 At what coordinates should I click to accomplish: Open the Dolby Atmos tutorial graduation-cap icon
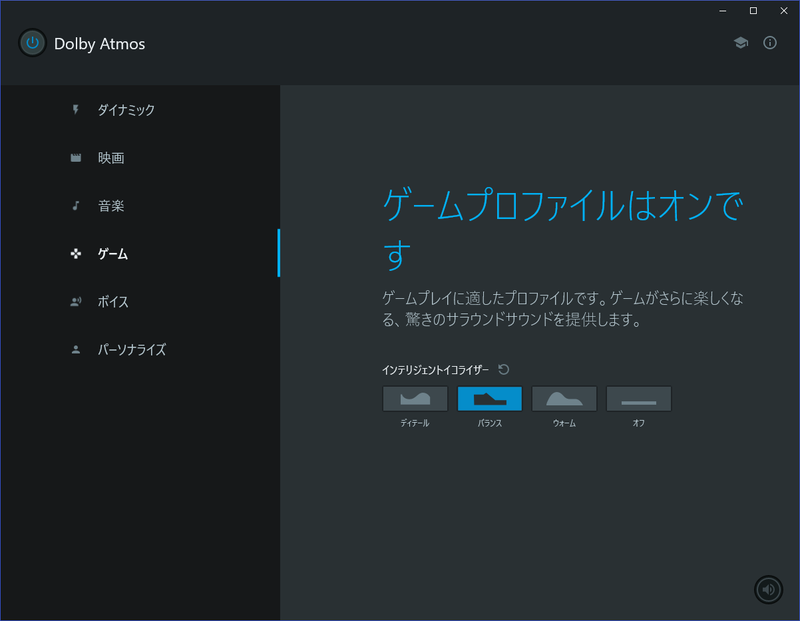[740, 42]
